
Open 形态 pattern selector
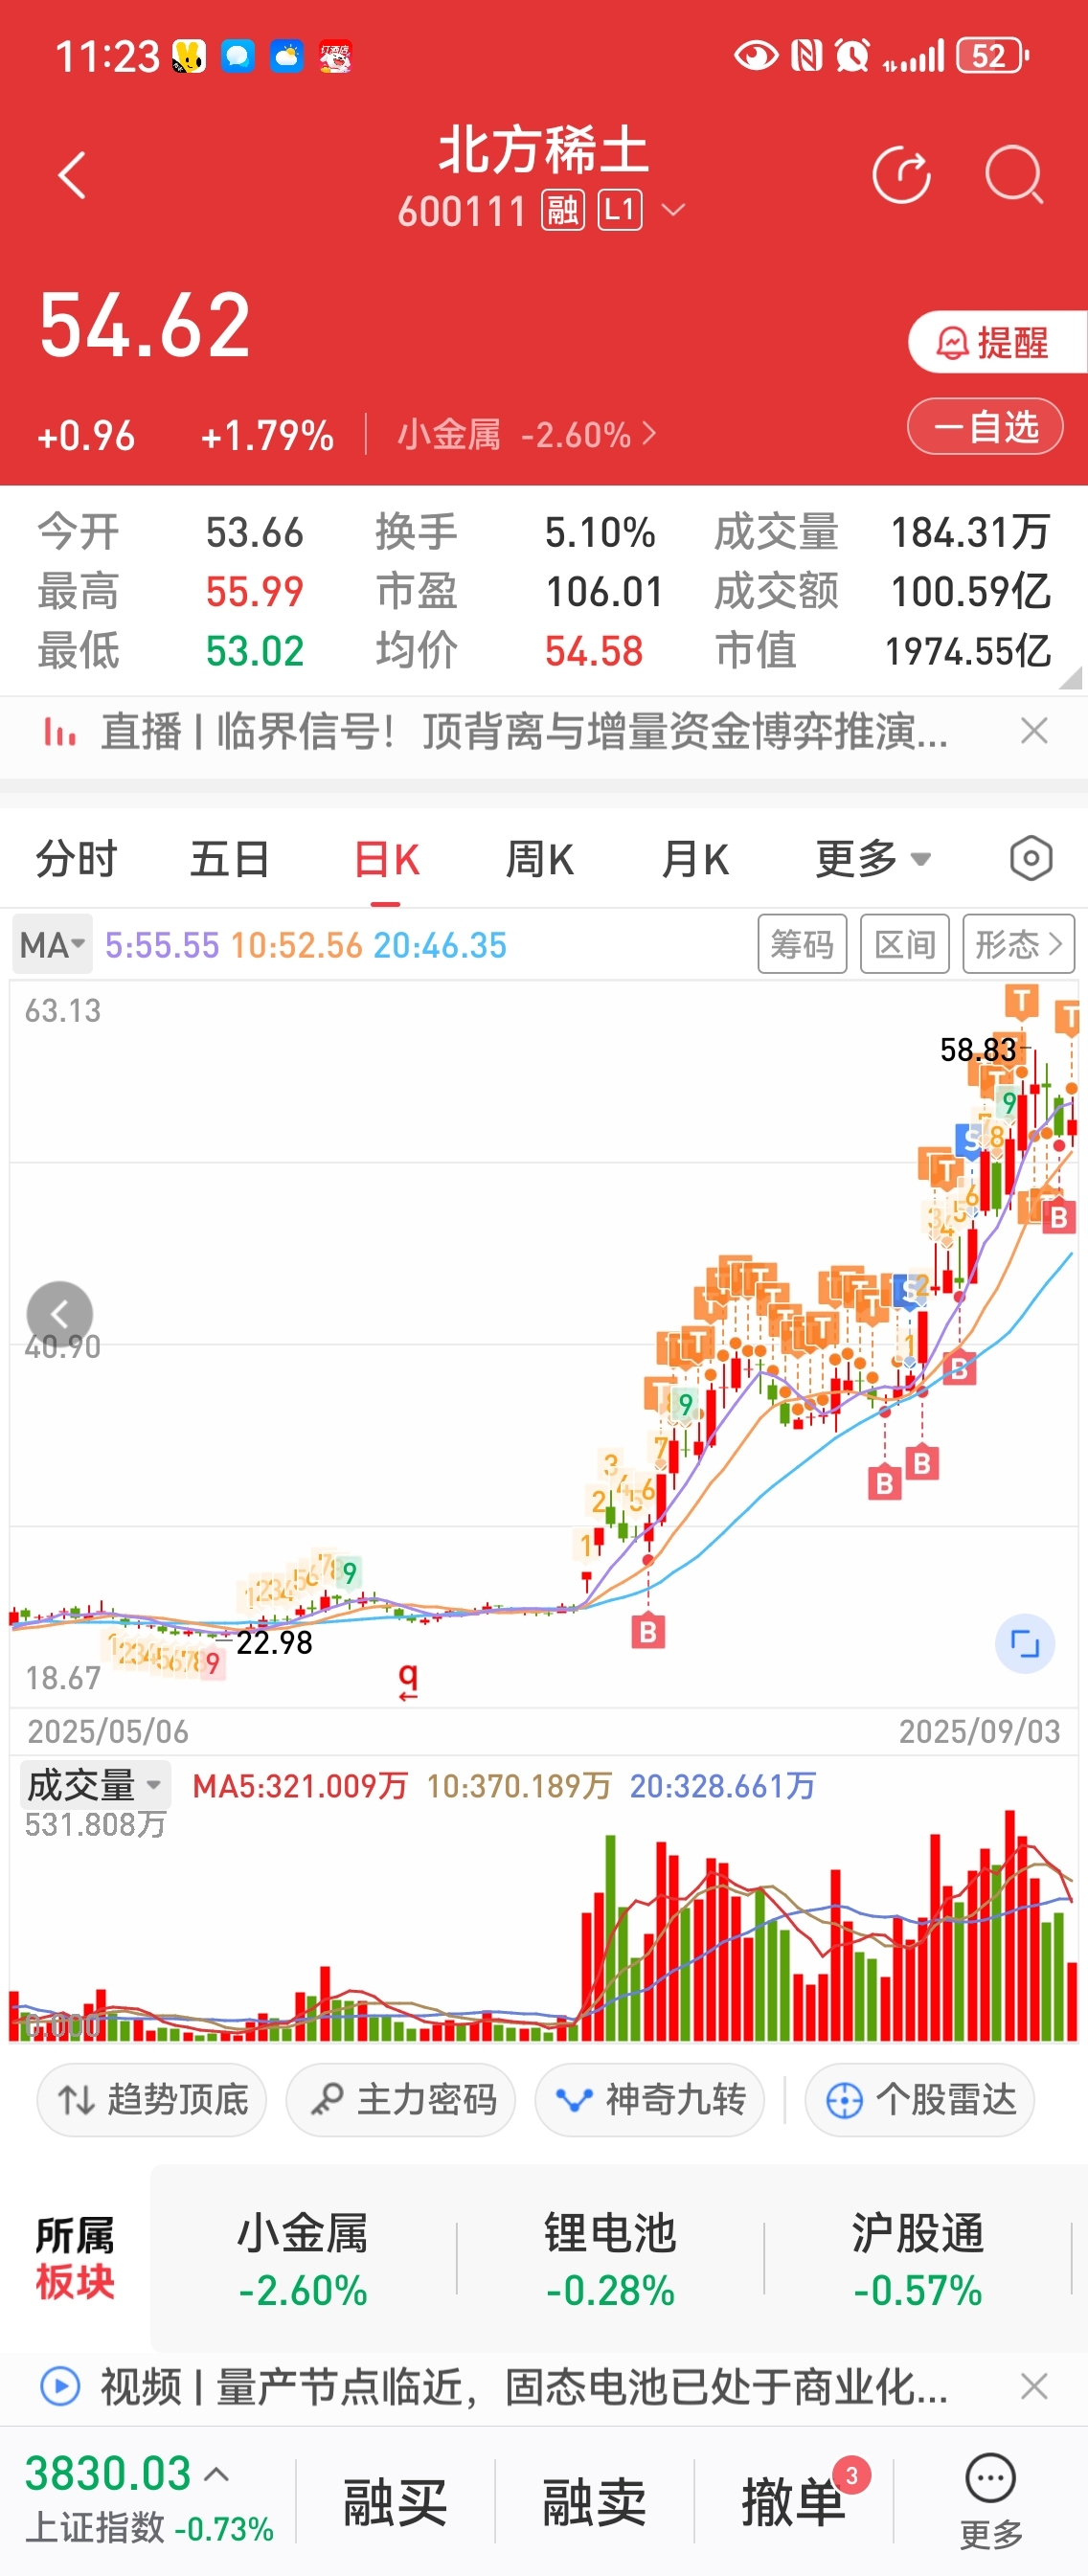pos(1018,944)
